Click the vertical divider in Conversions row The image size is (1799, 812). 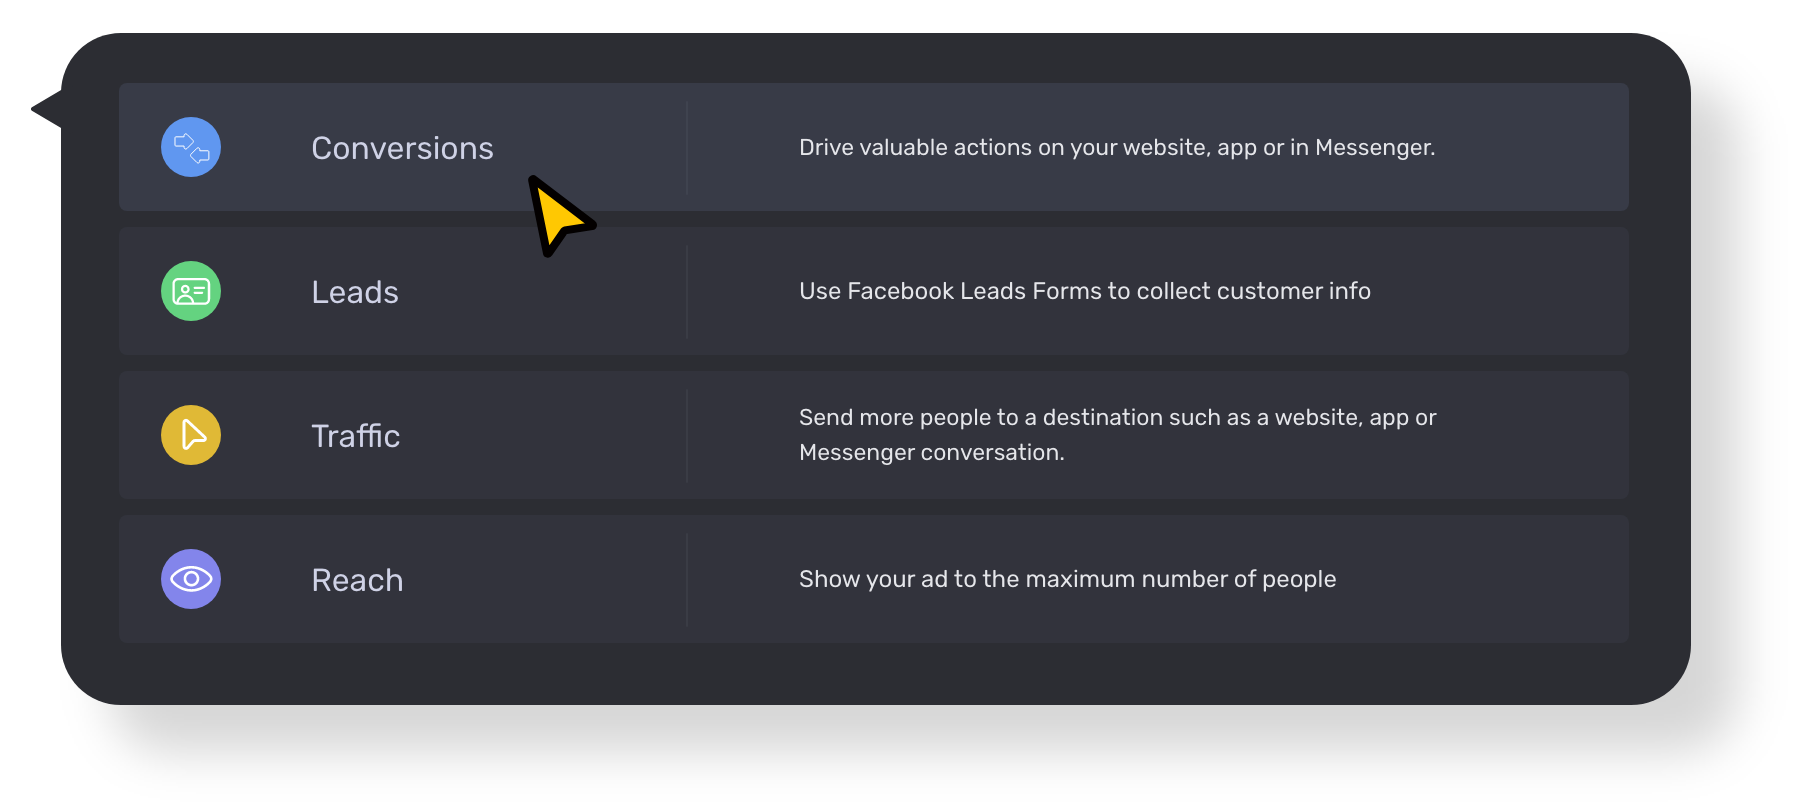click(x=687, y=147)
